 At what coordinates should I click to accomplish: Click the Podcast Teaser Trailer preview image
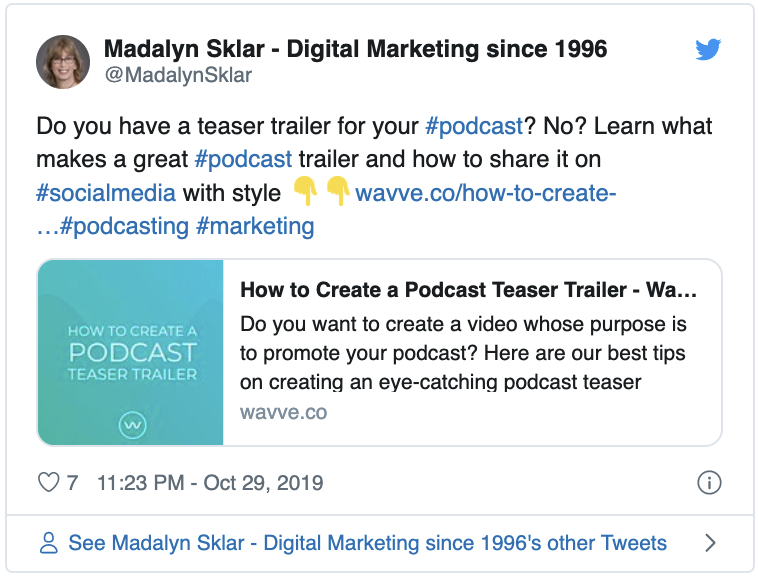(x=131, y=352)
